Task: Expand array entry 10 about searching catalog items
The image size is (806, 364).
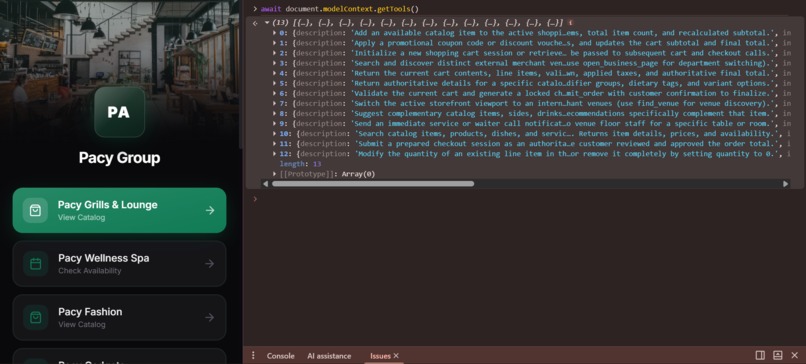Action: (x=275, y=134)
